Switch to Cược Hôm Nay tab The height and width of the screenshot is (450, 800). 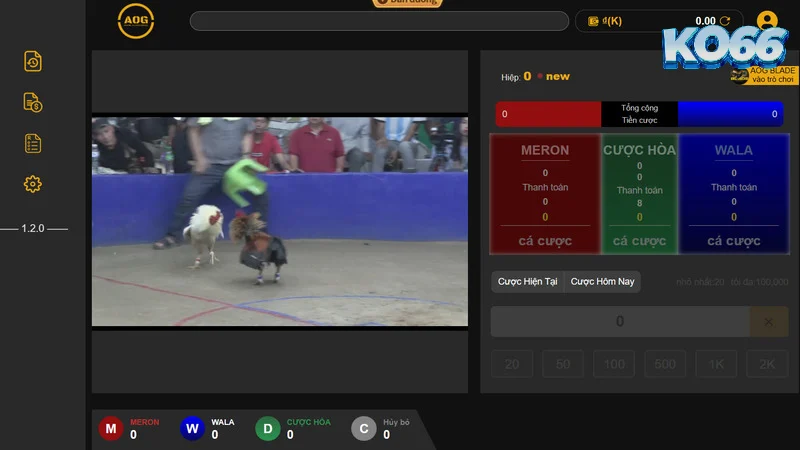602,282
